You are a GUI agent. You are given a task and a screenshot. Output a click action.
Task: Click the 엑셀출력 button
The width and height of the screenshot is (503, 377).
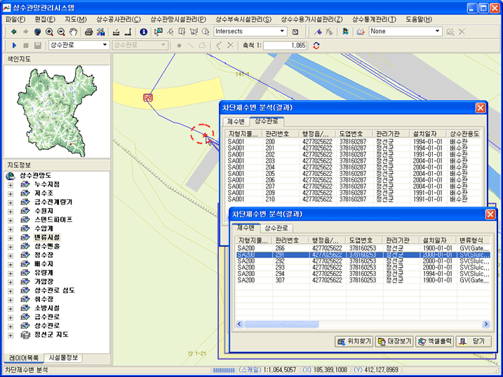pos(435,341)
